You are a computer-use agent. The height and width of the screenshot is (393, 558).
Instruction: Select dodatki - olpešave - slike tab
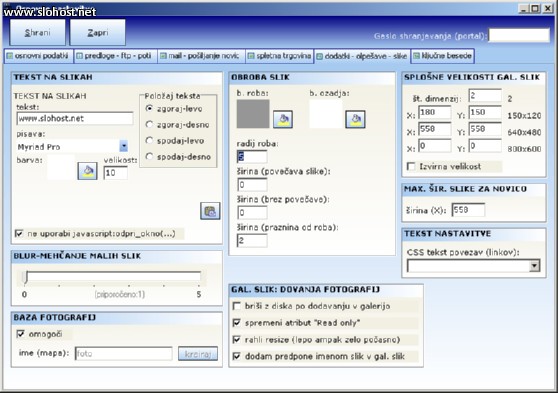coord(362,56)
